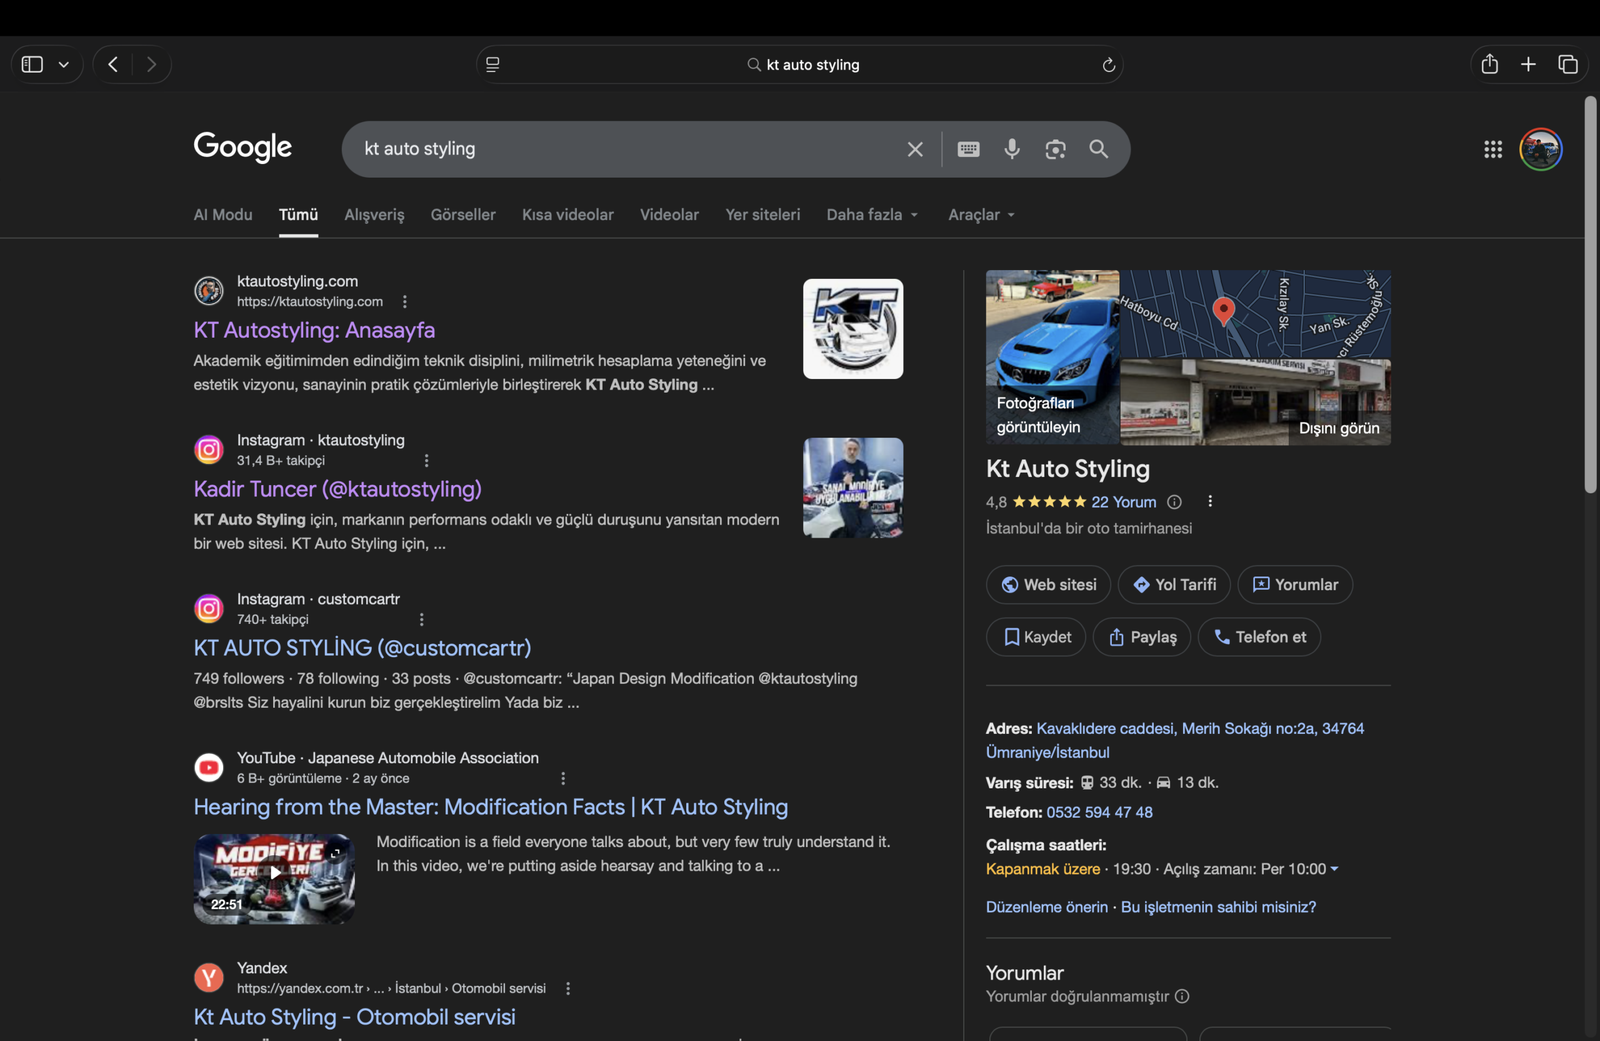This screenshot has width=1600, height=1041.
Task: Open the Kt Auto Styling - Otomobil servisi link
Action: pos(354,1017)
